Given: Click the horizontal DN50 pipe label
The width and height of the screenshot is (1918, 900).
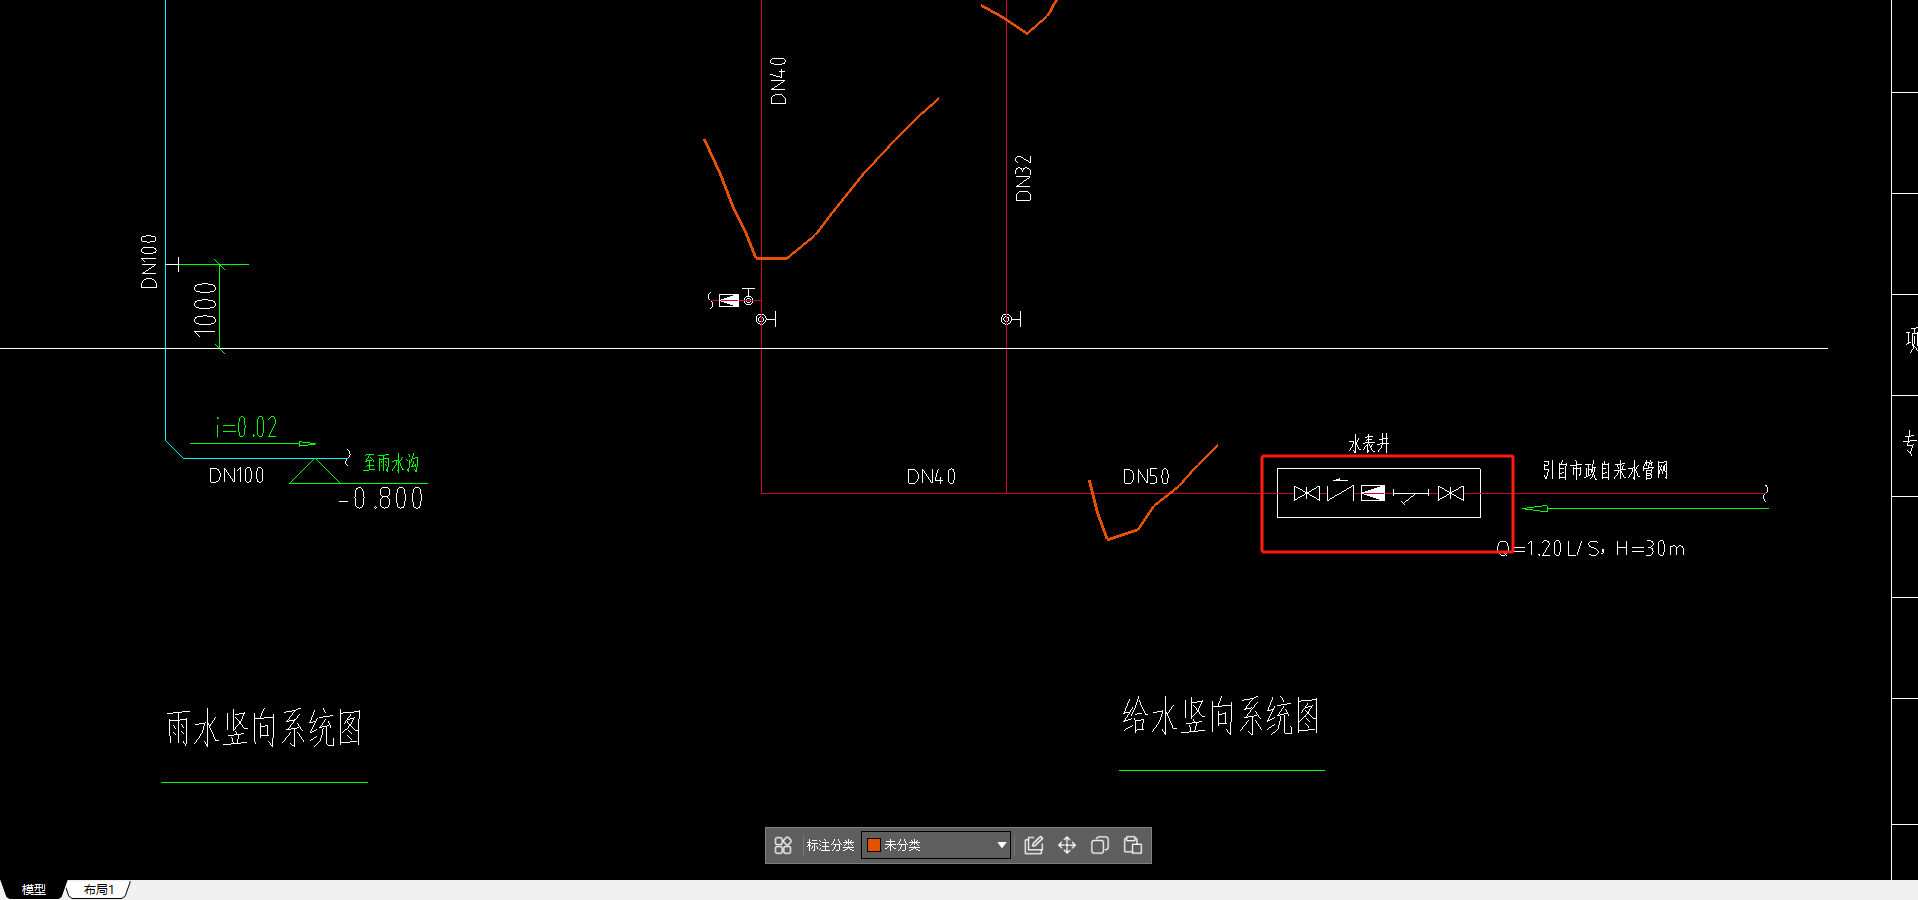Looking at the screenshot, I should (1146, 477).
